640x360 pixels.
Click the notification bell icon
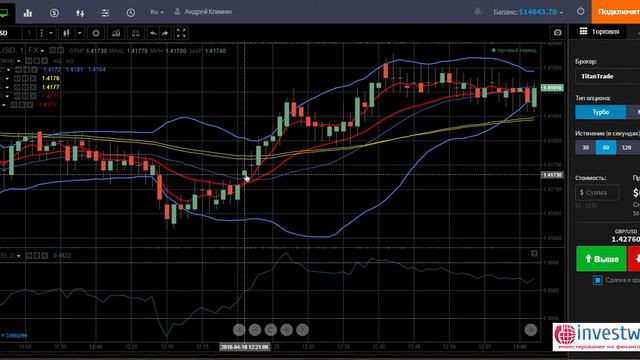[x=477, y=12]
